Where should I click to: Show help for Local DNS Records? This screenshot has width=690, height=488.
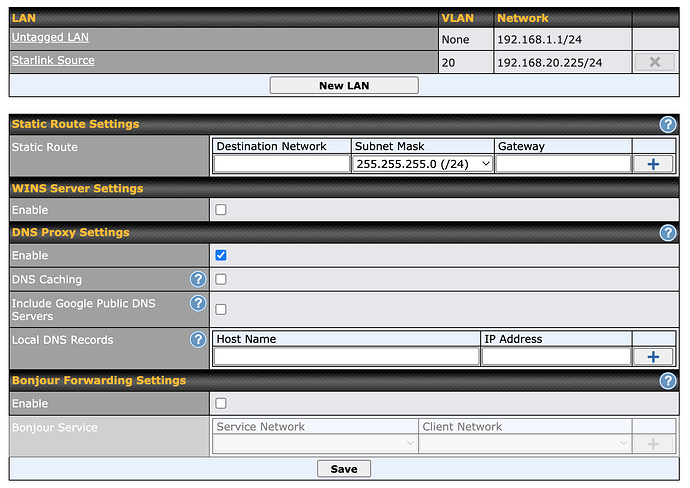click(x=198, y=340)
